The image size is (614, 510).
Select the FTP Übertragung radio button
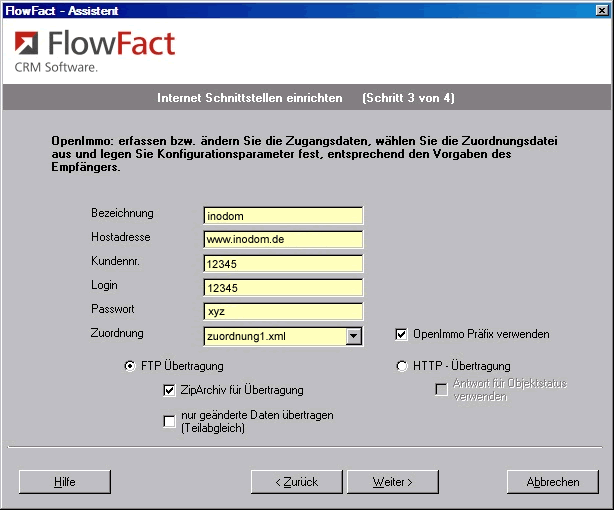[130, 366]
